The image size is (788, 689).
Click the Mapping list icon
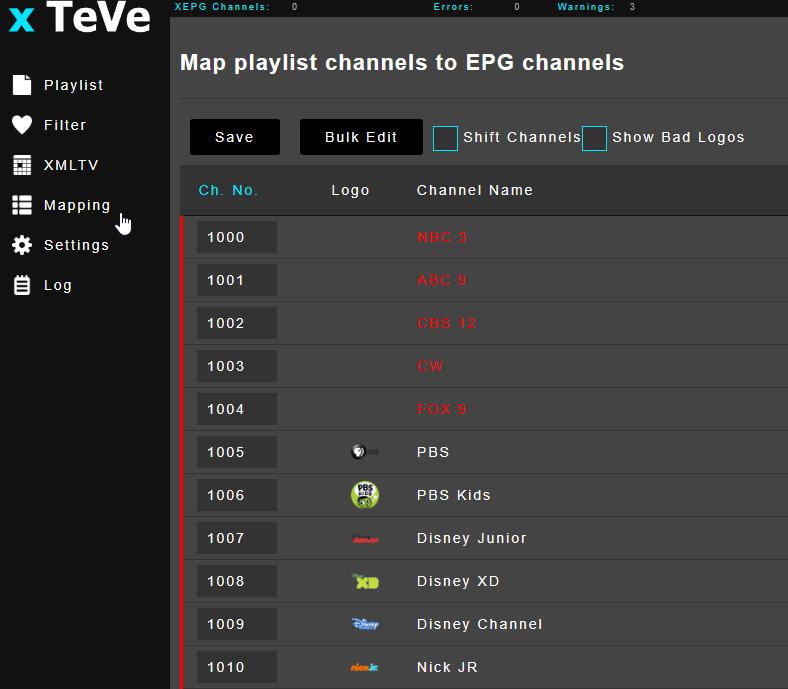pyautogui.click(x=22, y=205)
